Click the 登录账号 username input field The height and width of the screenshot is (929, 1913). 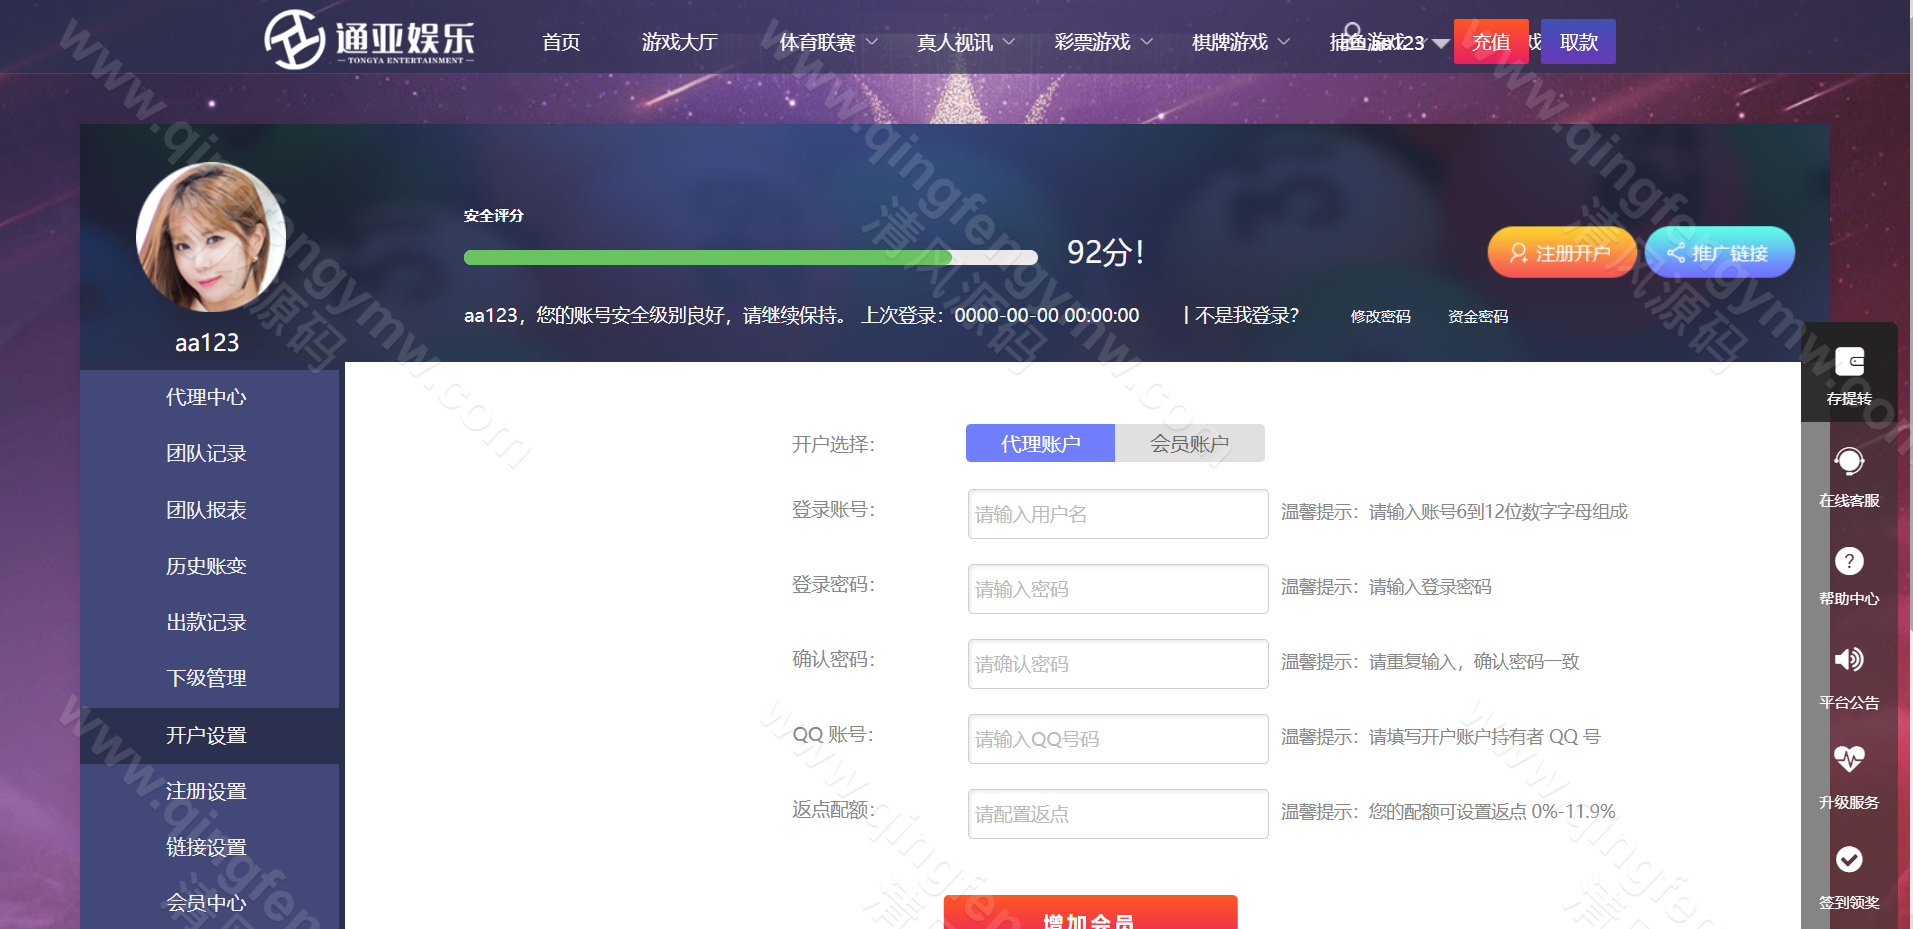coord(1117,514)
